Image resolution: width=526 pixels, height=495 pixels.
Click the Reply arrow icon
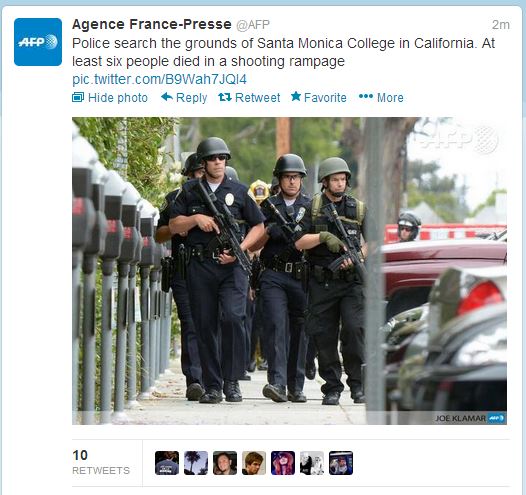(167, 97)
